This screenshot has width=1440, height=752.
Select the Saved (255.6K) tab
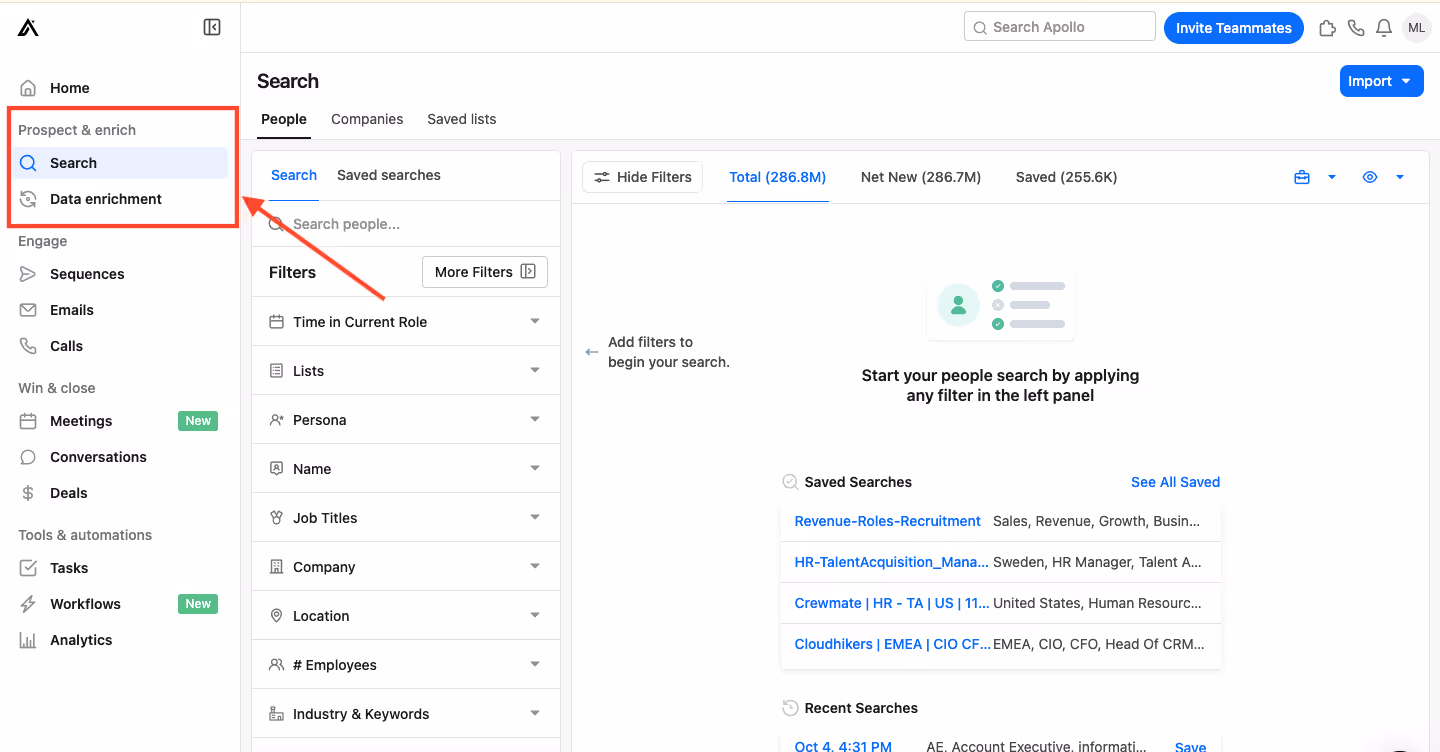coord(1066,177)
